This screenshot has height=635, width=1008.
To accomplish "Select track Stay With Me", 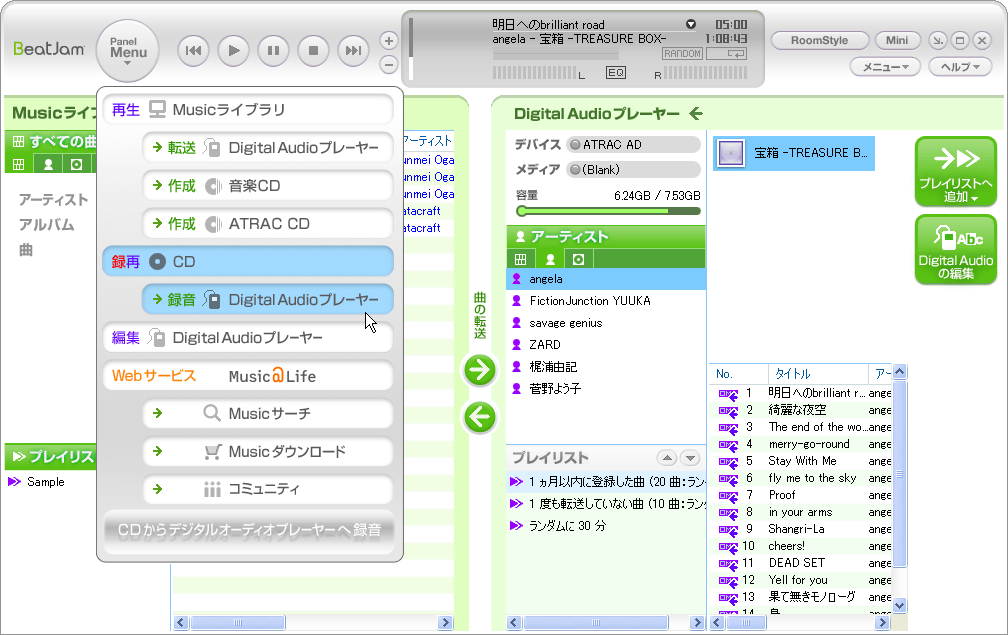I will point(801,461).
